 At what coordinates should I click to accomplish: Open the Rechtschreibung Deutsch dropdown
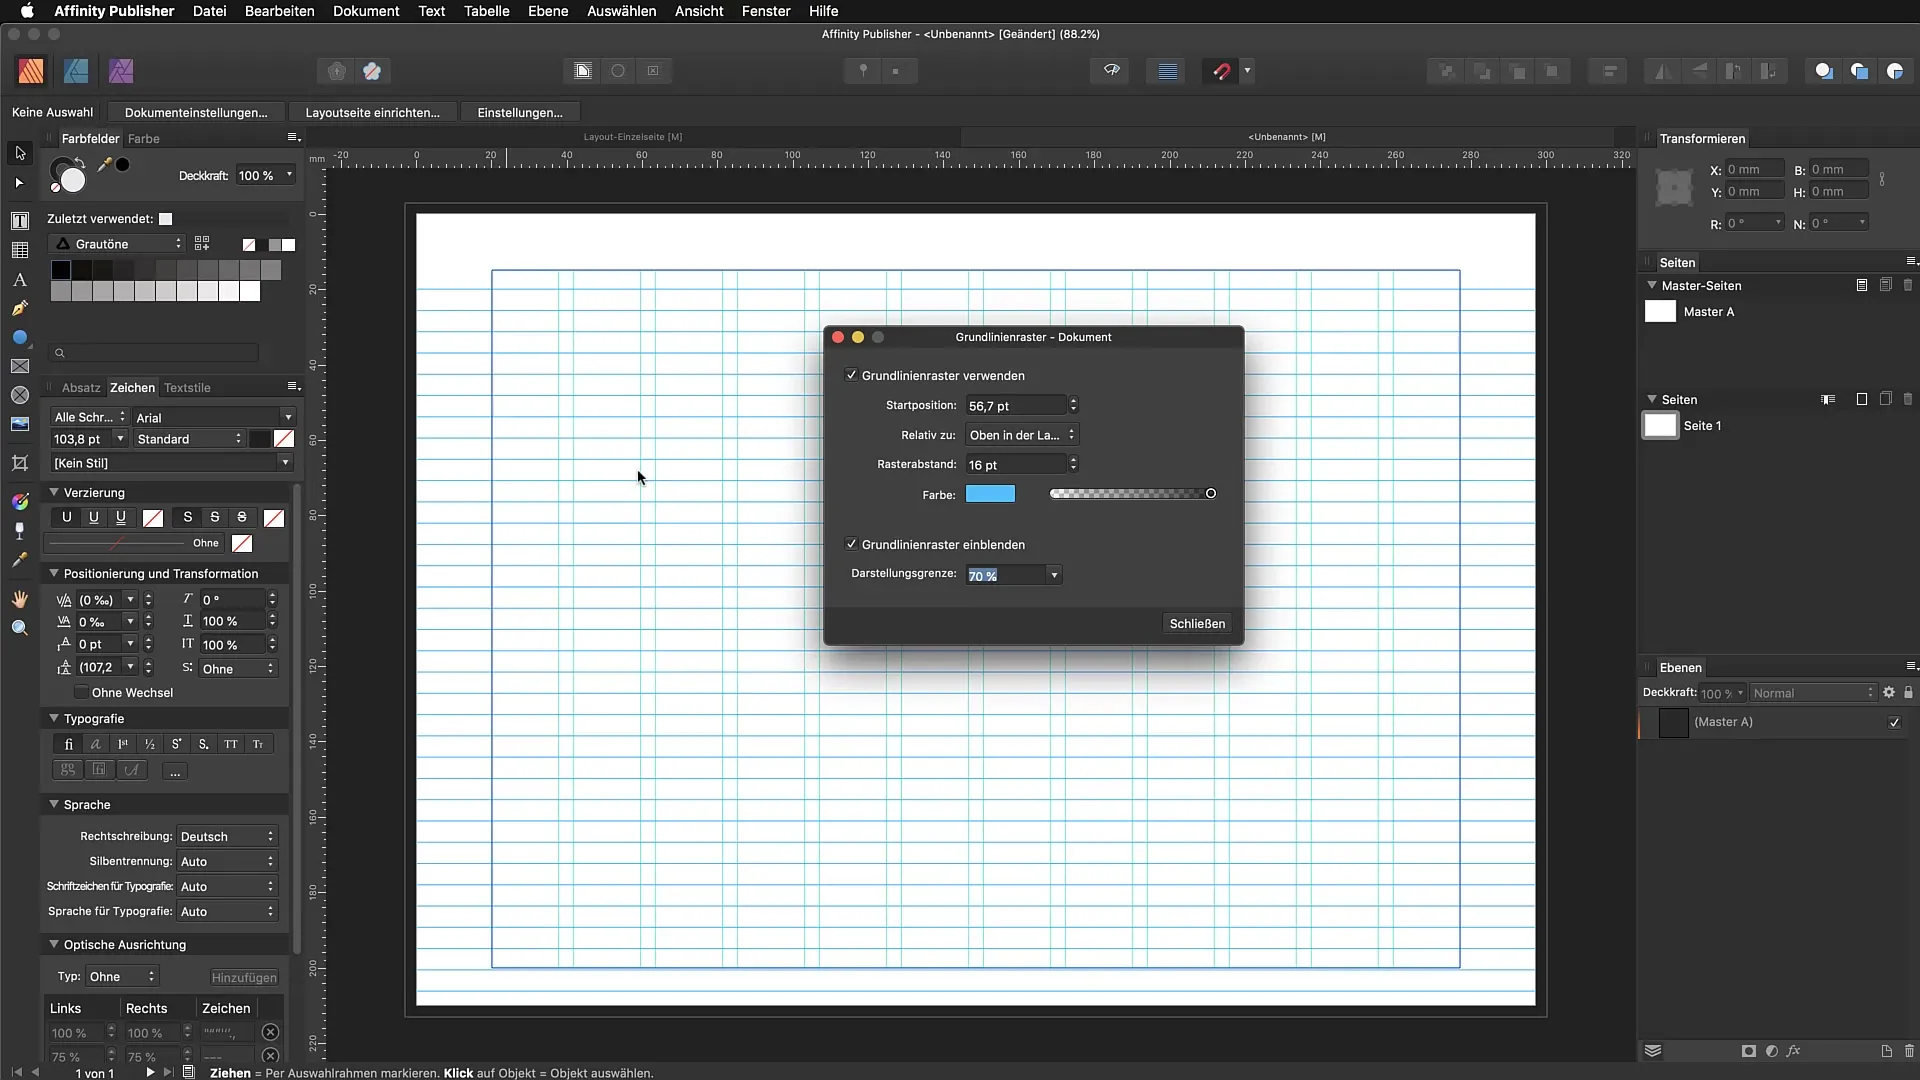[x=227, y=836]
